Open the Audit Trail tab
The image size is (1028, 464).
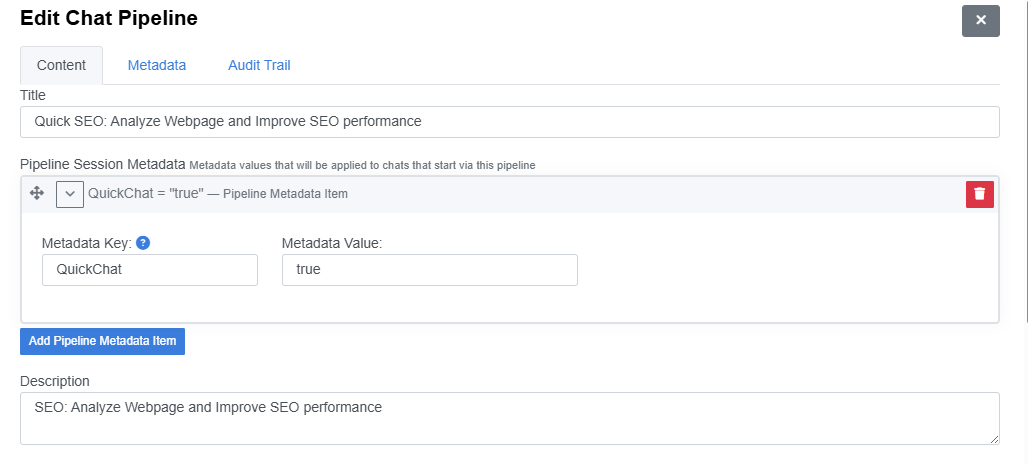tap(259, 65)
